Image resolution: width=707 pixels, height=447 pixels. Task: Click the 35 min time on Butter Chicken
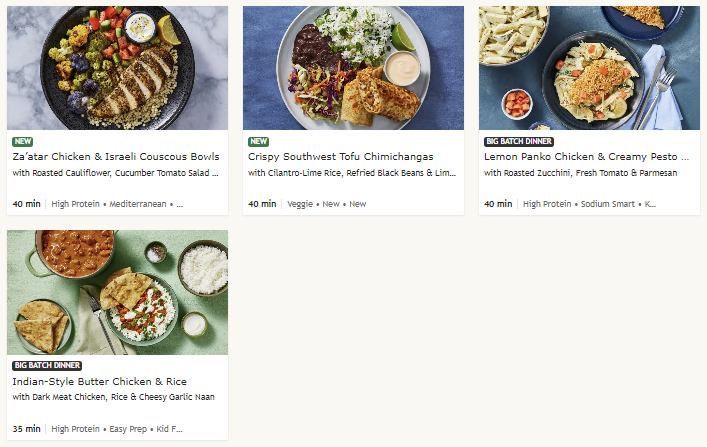[x=27, y=428]
